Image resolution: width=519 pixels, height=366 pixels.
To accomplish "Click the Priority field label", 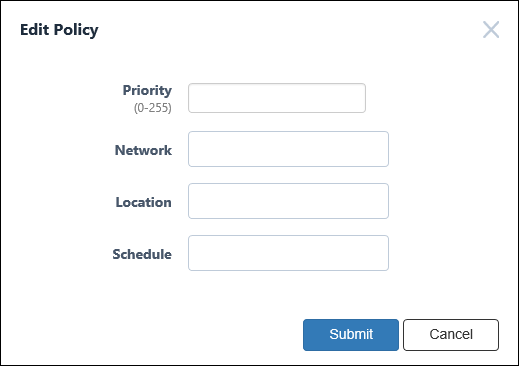I will [x=147, y=91].
